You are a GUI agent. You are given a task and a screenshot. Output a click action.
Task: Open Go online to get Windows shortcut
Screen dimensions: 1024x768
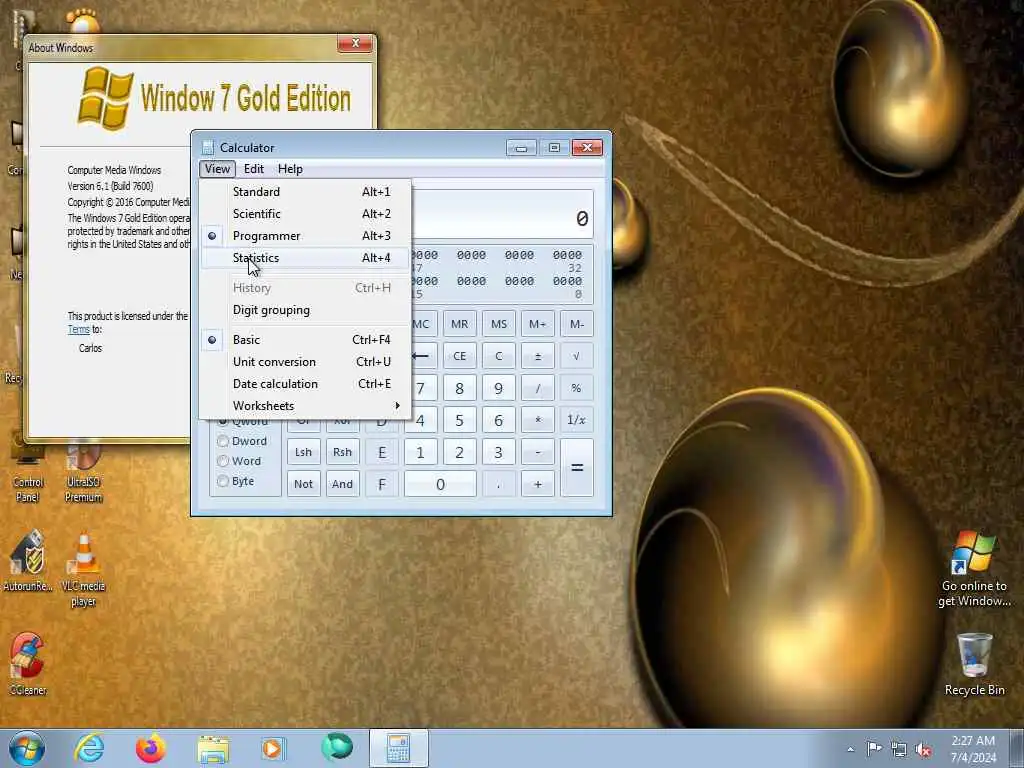974,568
